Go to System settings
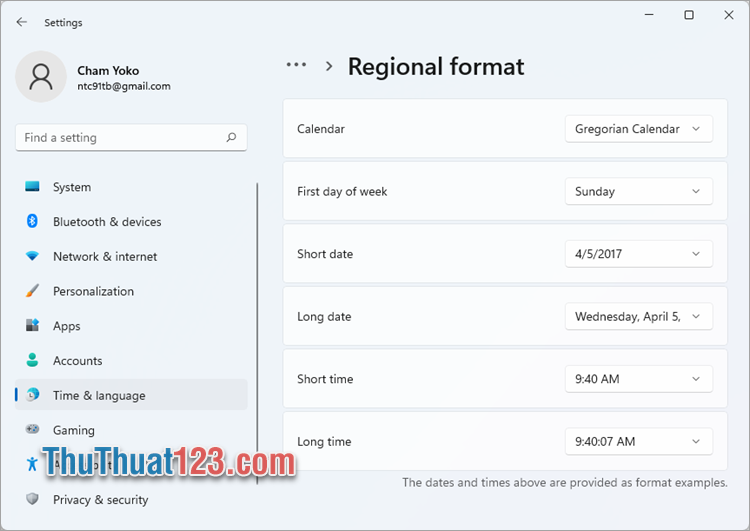 click(131, 187)
